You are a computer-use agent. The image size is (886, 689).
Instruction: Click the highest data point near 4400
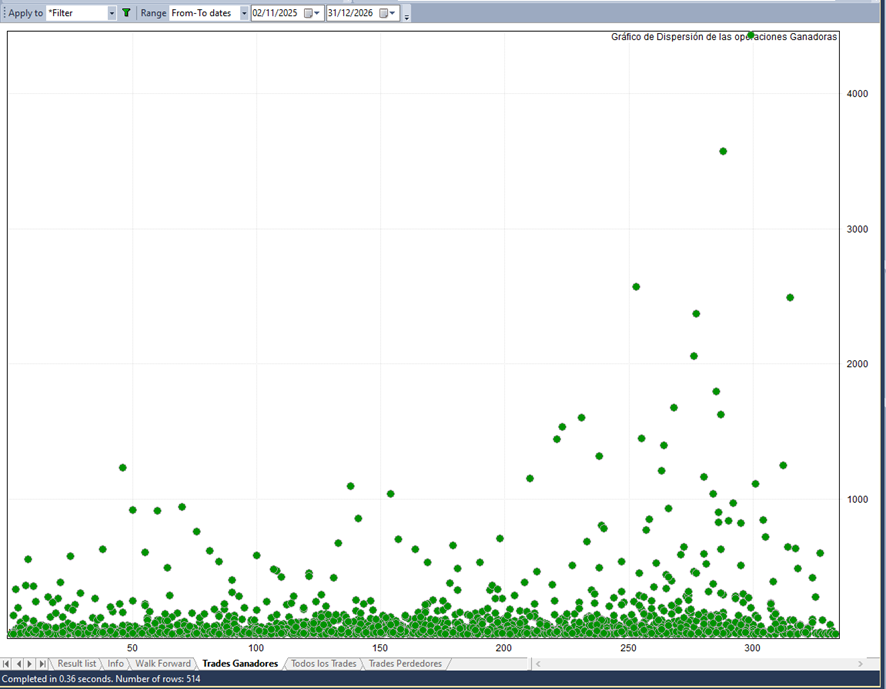point(751,35)
